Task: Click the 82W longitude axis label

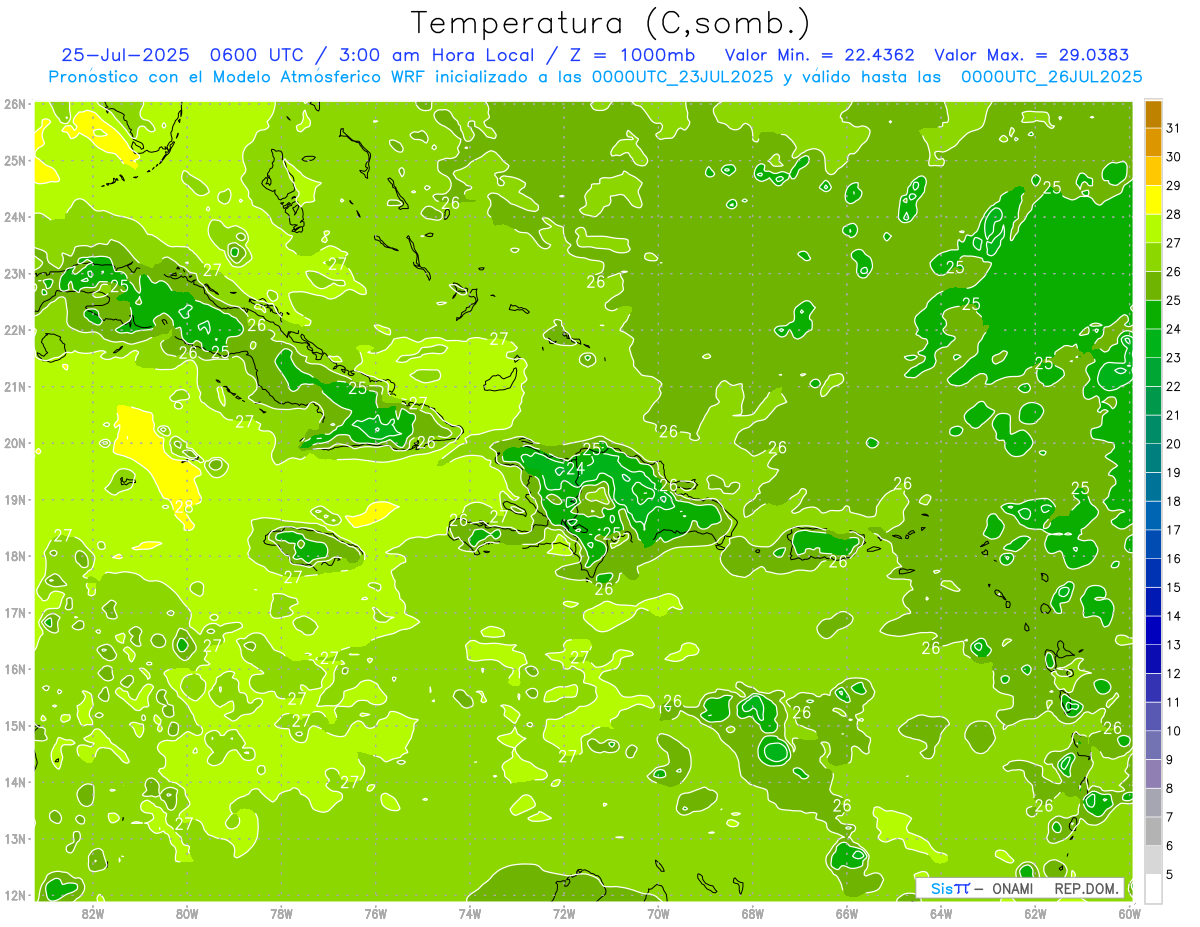Action: pos(92,913)
